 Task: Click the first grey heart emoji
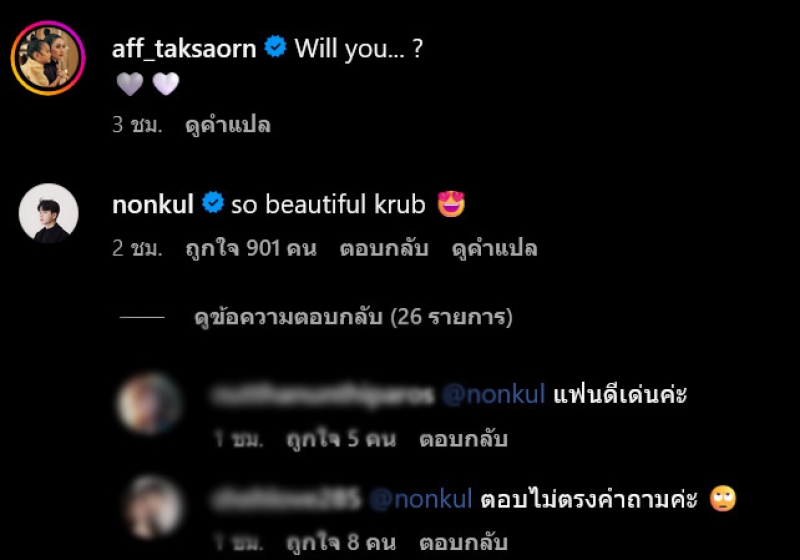coord(130,84)
